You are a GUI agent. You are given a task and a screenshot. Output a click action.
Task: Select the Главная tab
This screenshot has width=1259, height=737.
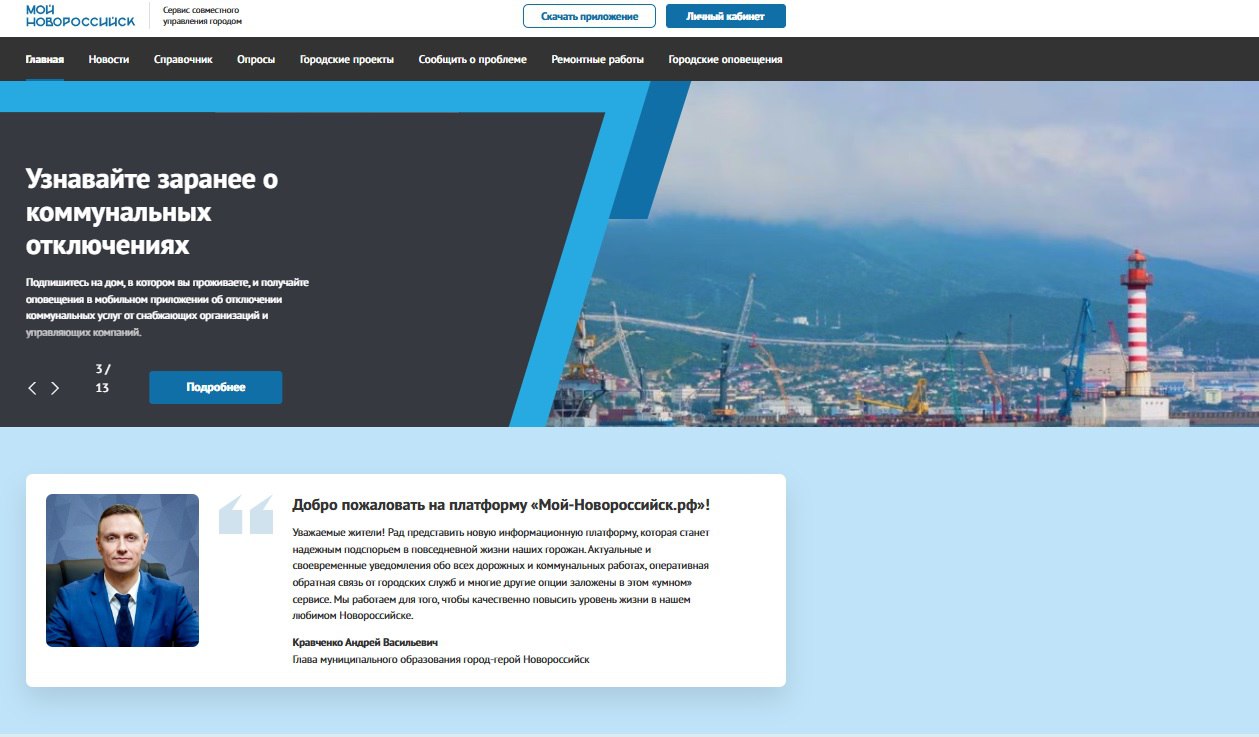[45, 60]
